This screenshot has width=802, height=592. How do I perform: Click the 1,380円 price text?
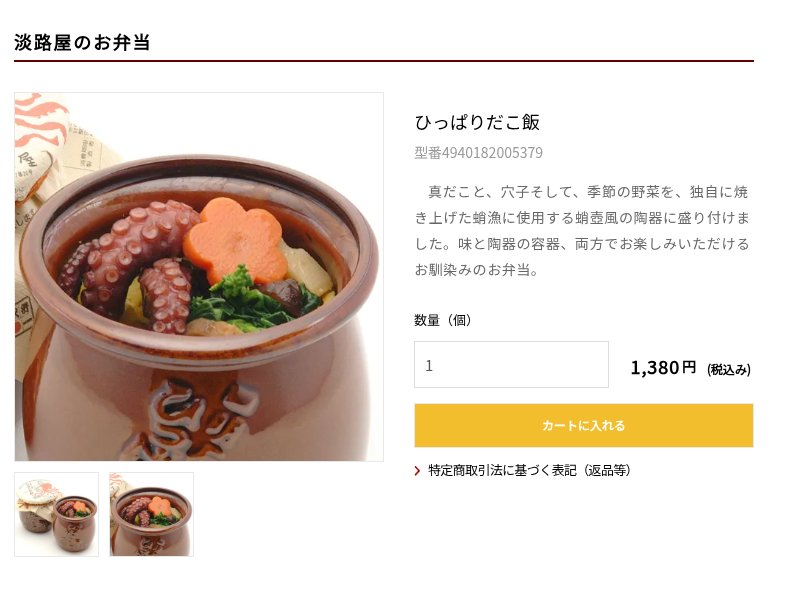point(662,367)
